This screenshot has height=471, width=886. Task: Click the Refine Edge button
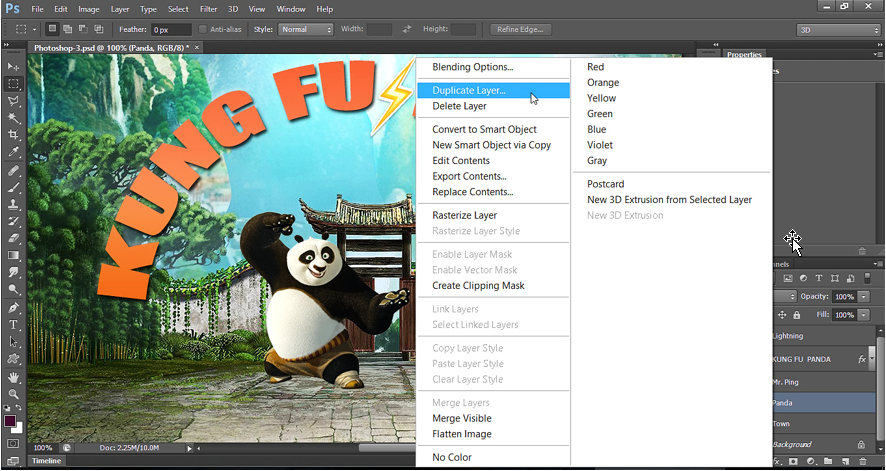520,29
